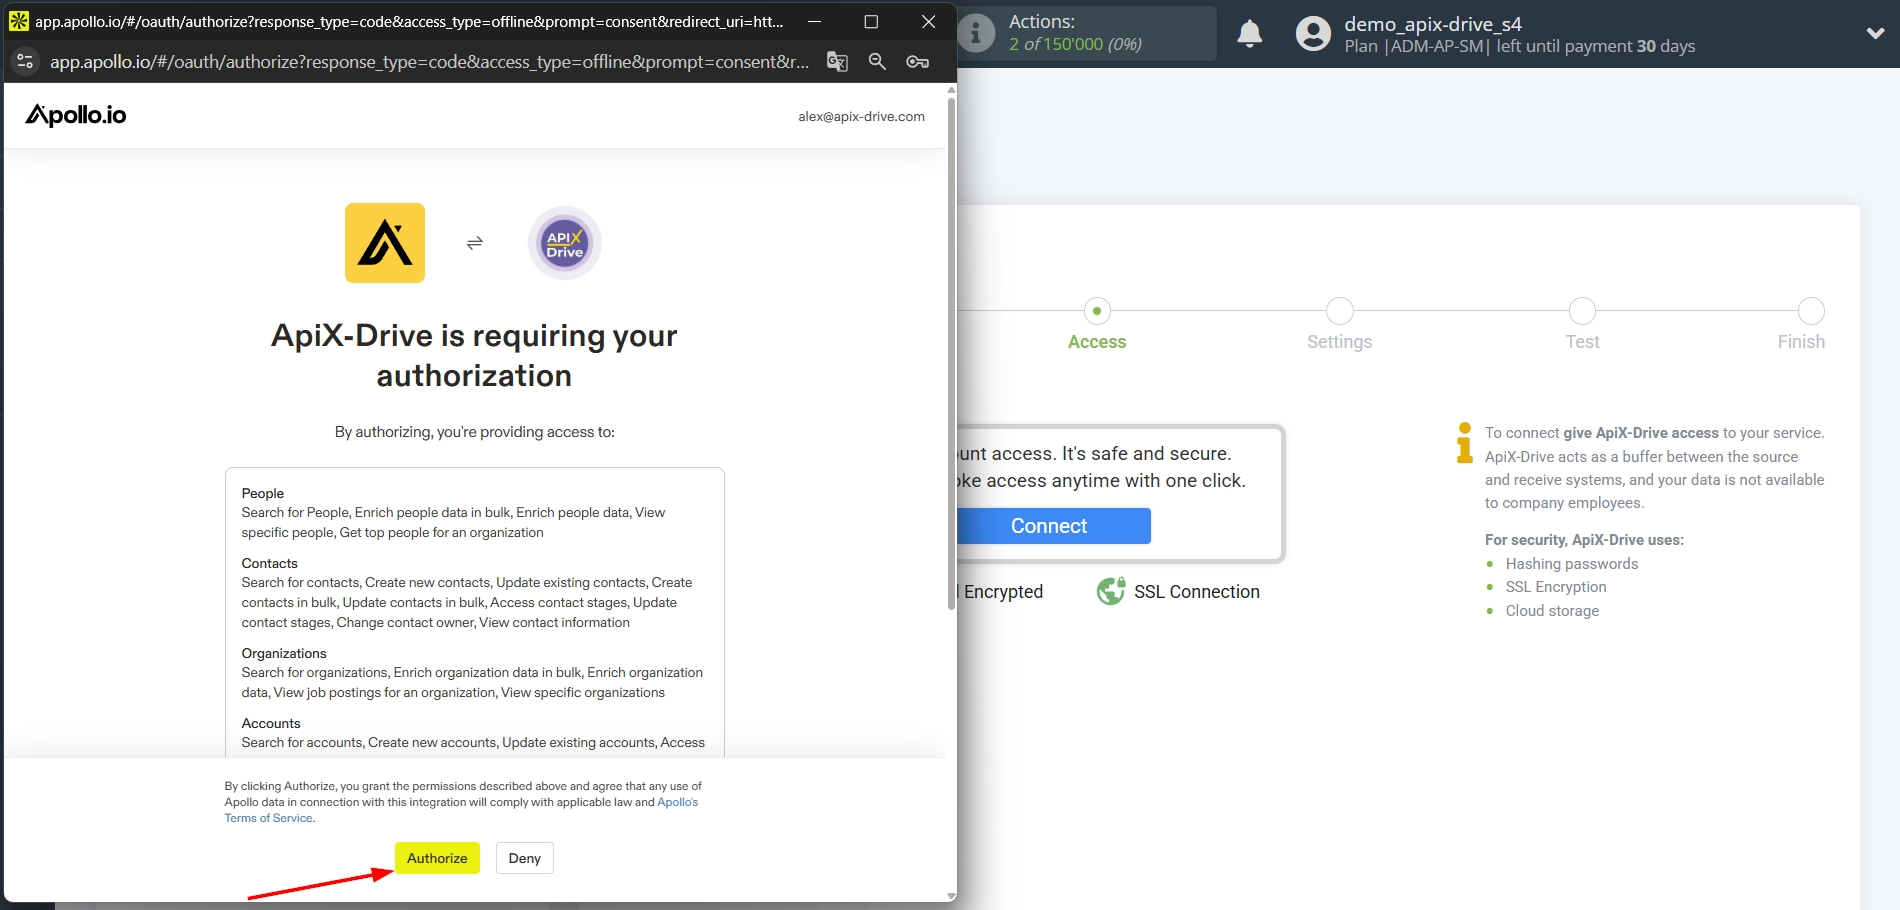The height and width of the screenshot is (910, 1900).
Task: Click the notification bell icon
Action: 1249,33
